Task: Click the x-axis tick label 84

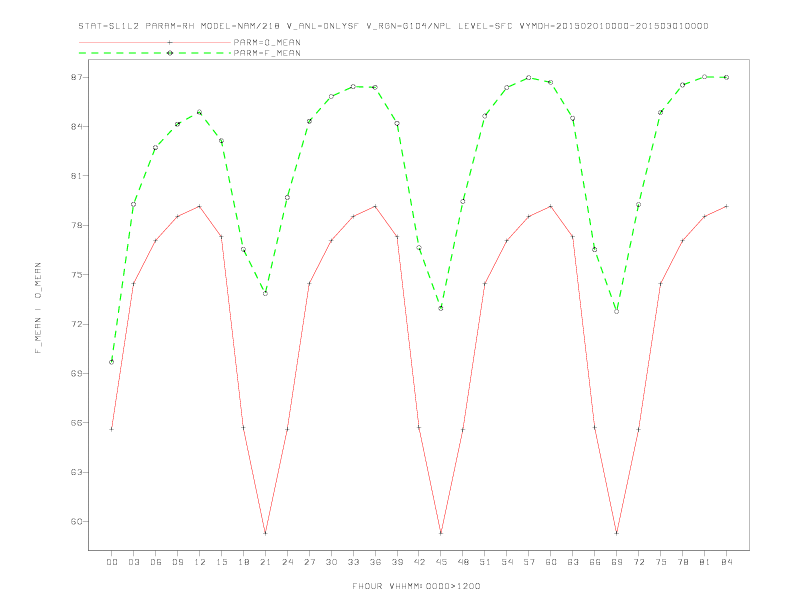Action: pos(727,562)
